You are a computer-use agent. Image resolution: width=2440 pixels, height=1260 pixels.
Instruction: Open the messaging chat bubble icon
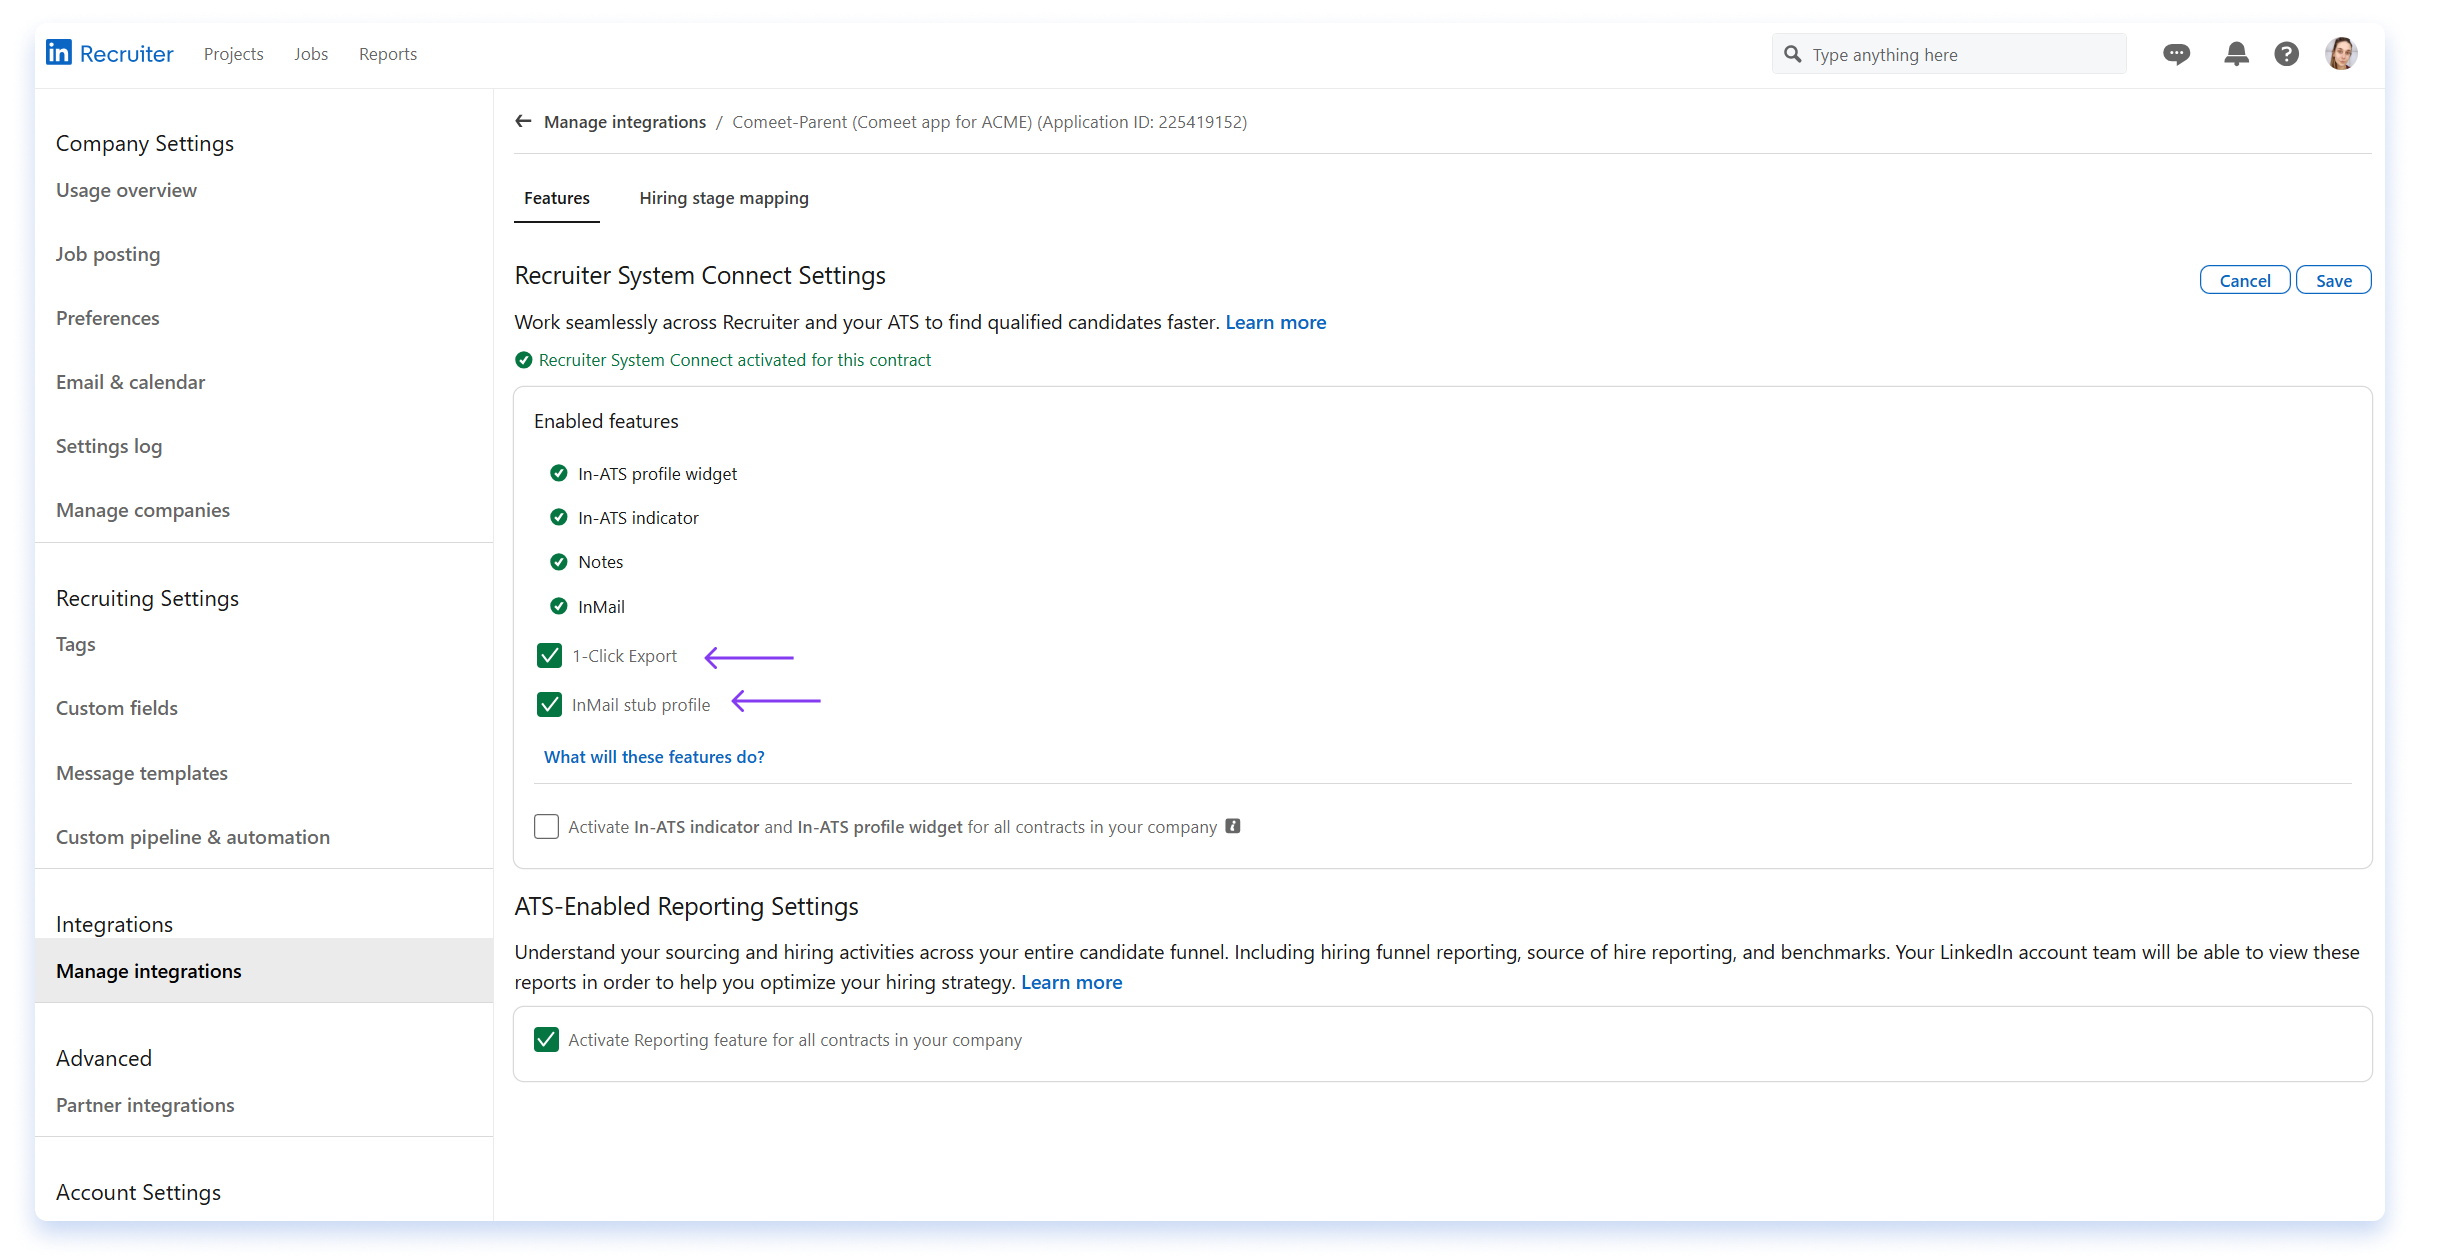(2176, 54)
